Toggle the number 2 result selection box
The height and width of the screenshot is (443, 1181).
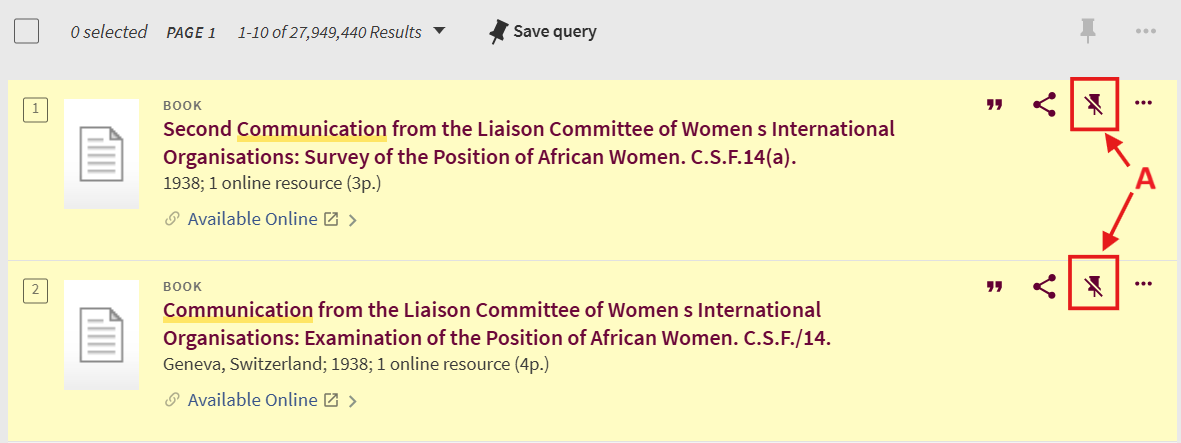pos(35,291)
